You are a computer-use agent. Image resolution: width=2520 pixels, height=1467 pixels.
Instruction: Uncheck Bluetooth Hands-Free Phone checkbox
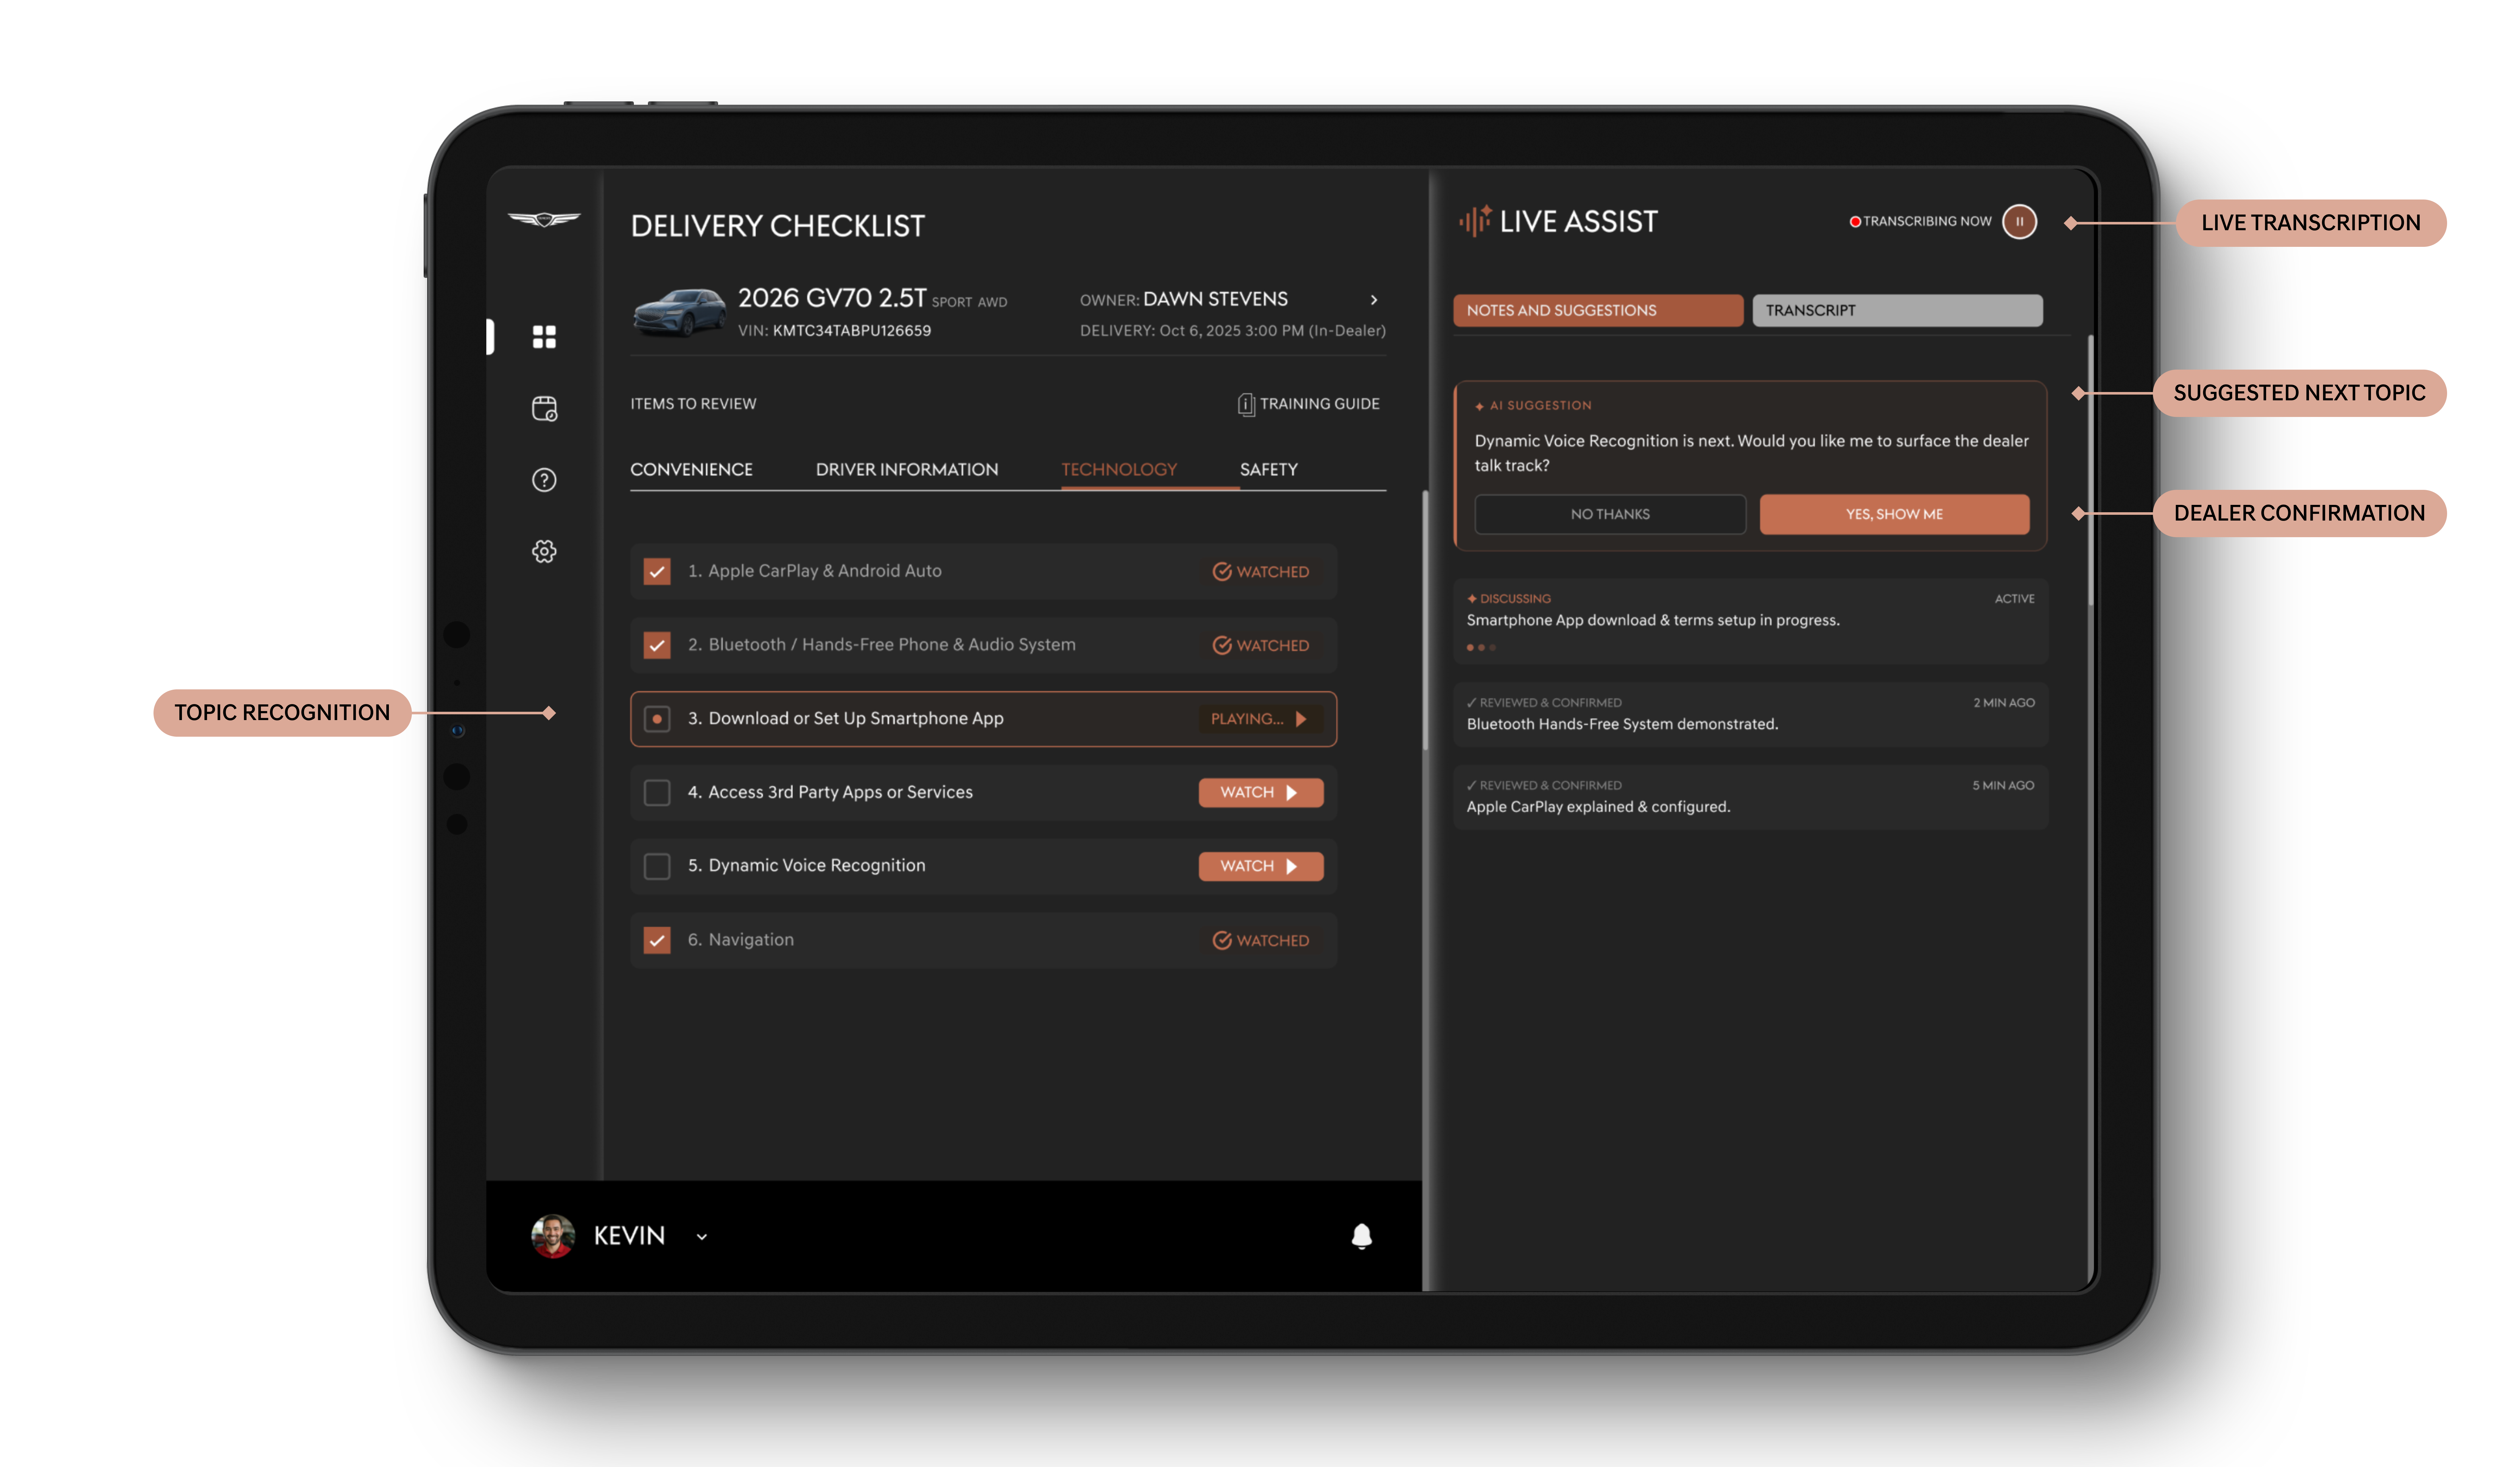pyautogui.click(x=657, y=645)
